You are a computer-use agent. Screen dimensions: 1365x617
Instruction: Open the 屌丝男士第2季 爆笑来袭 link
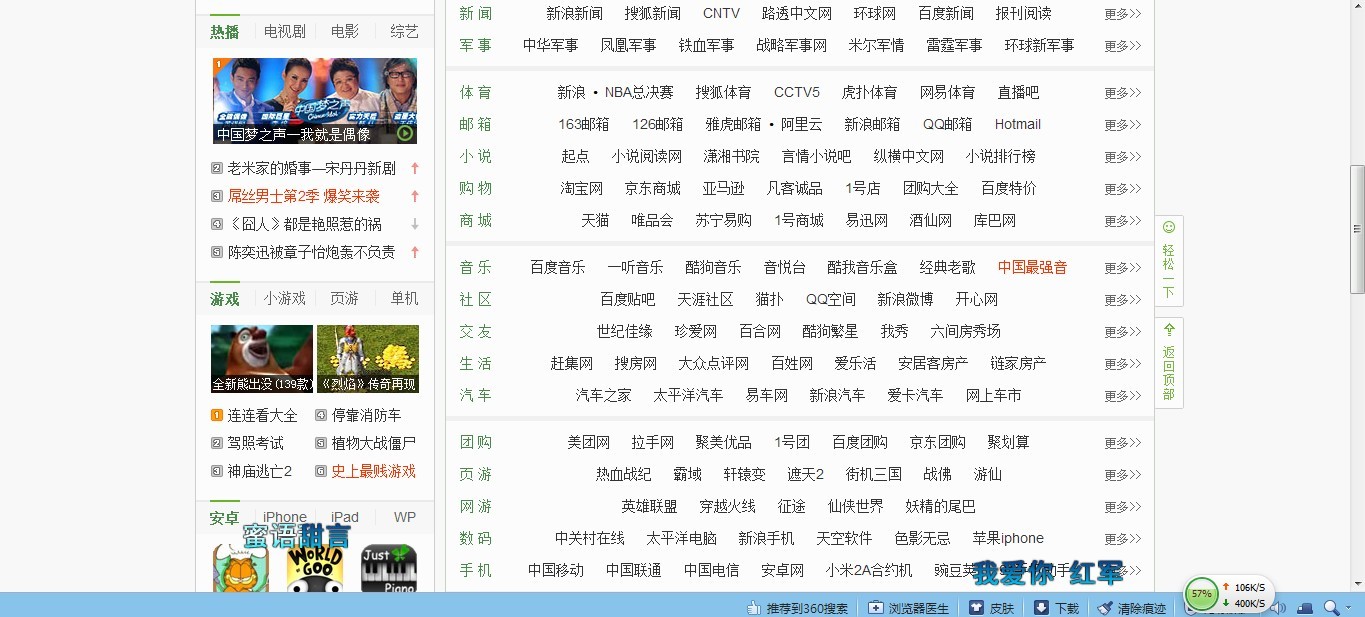(x=304, y=196)
